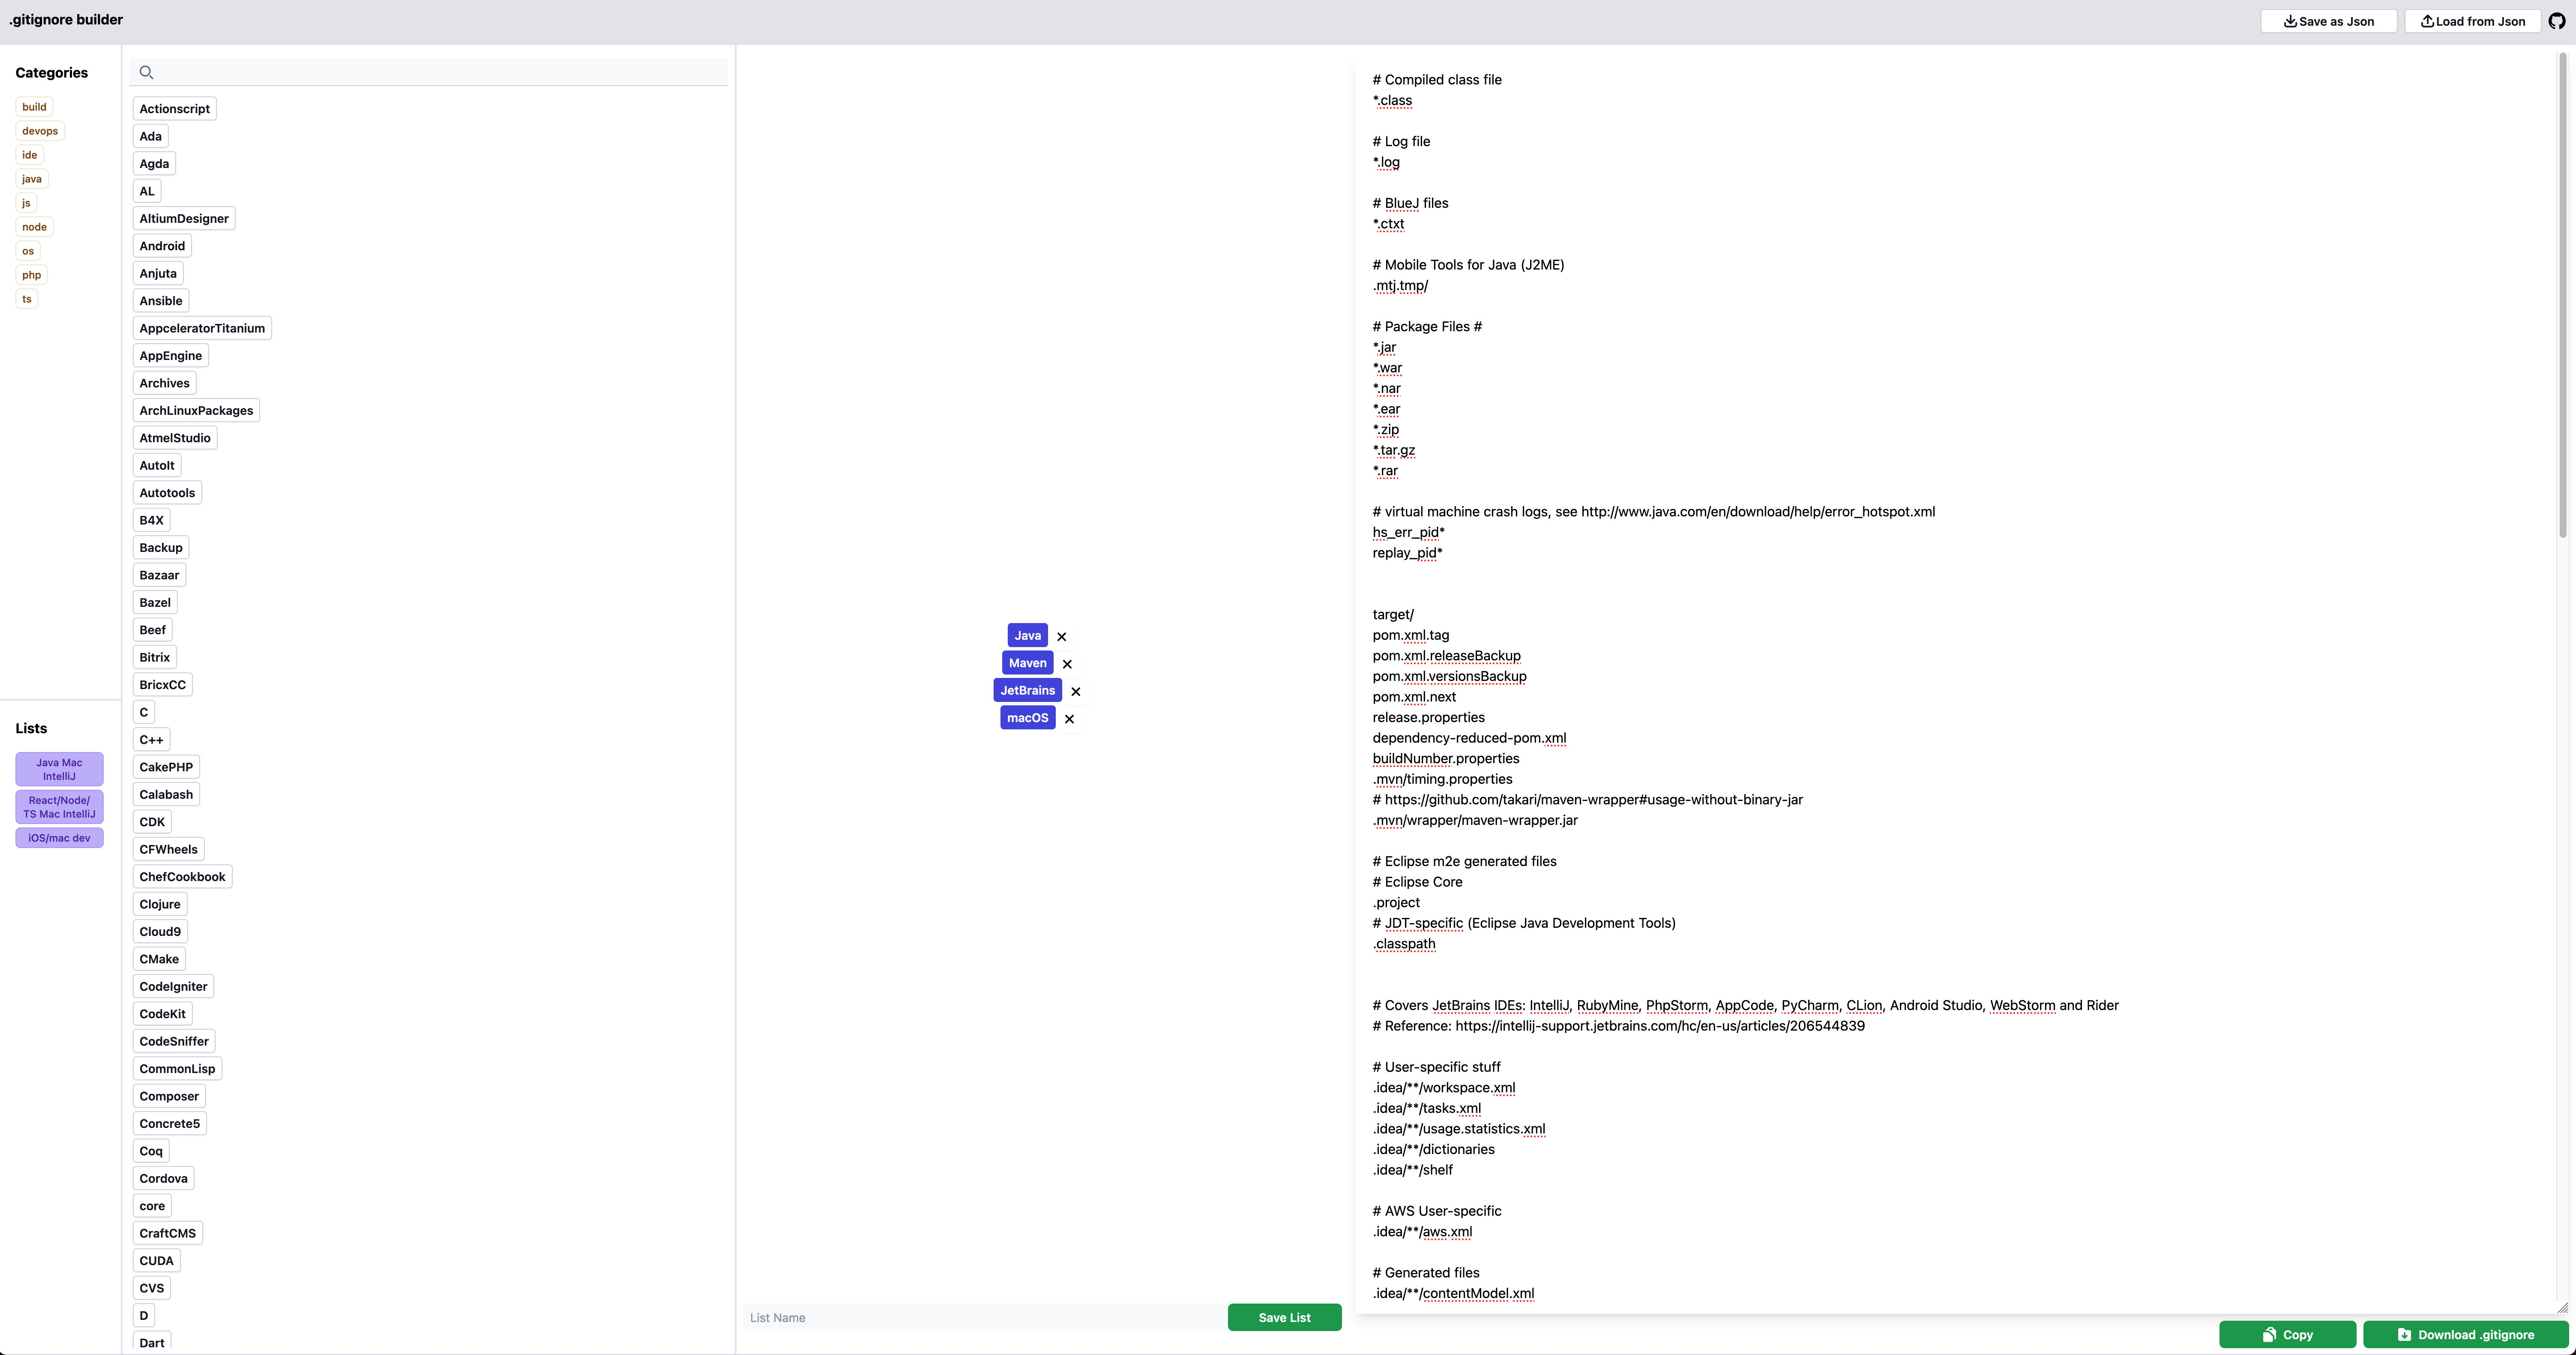Load the Java Mac IntelliJ list
The height and width of the screenshot is (1355, 2576).
(x=59, y=769)
